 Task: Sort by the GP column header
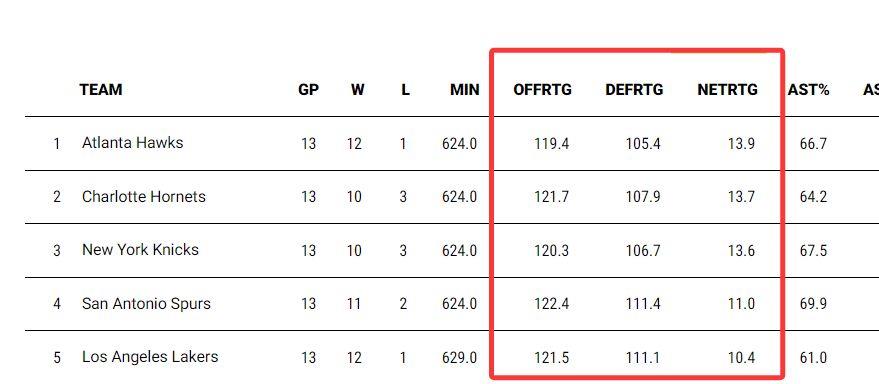pos(308,90)
